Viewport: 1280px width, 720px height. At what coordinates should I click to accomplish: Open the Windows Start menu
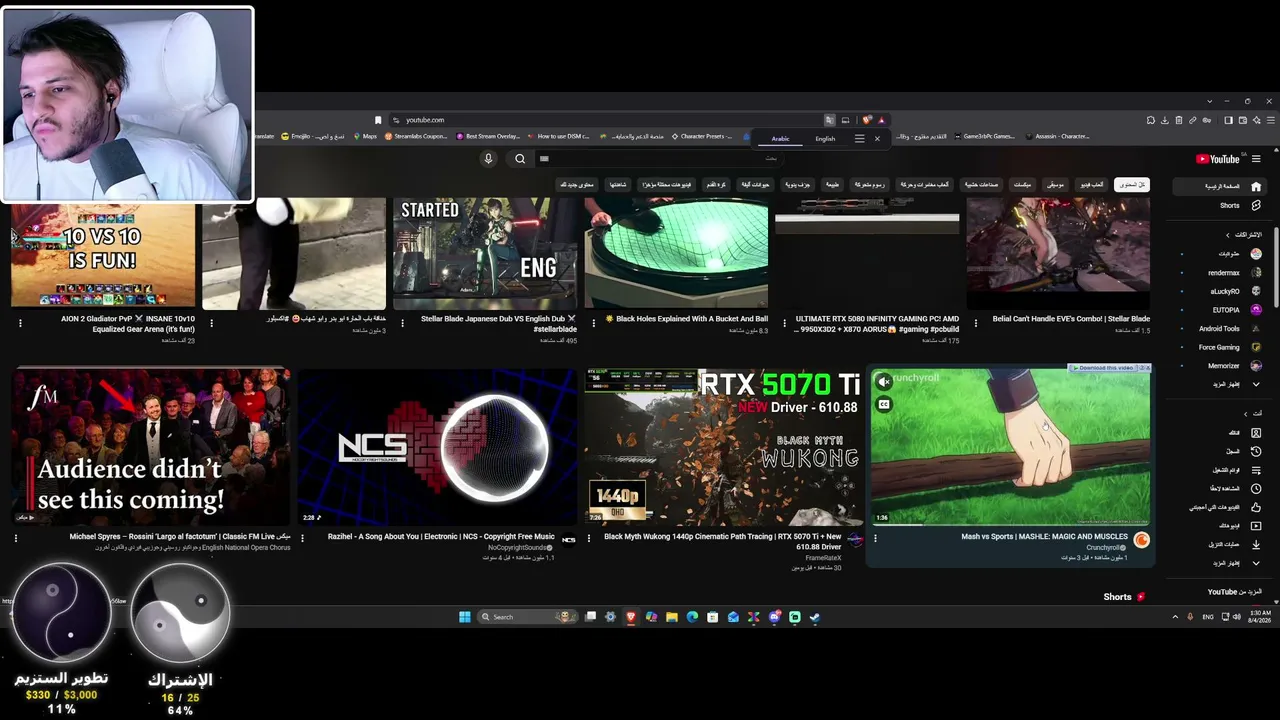coord(465,617)
